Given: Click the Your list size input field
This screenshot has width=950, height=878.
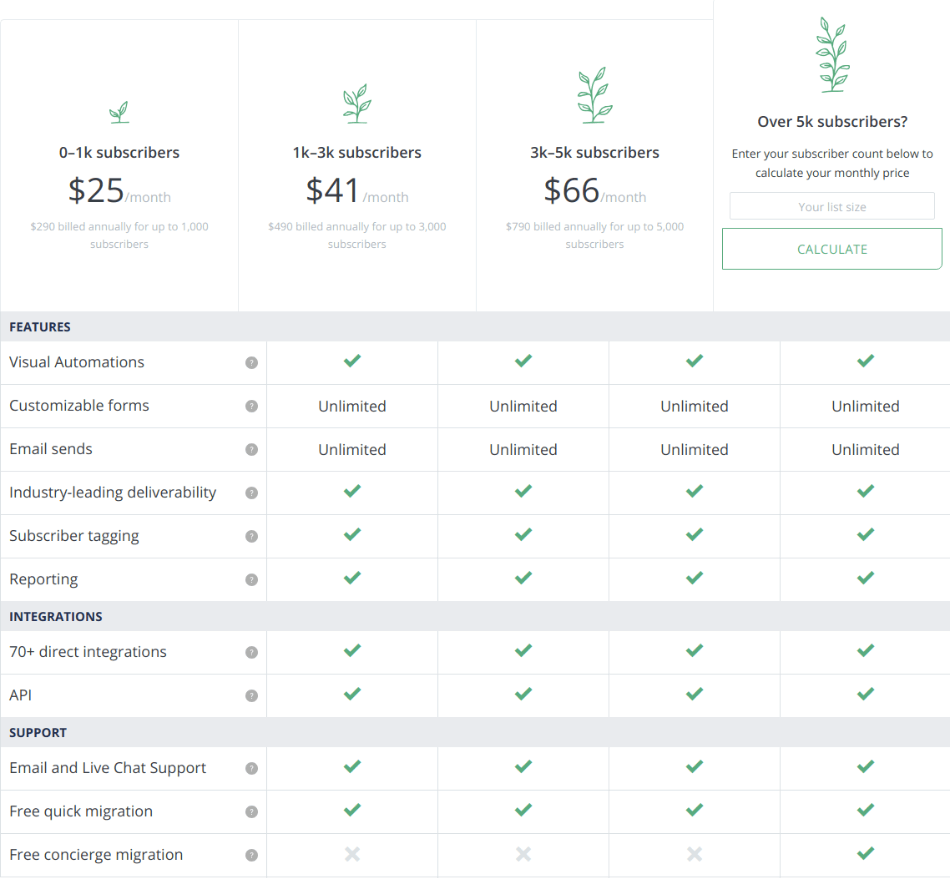Looking at the screenshot, I should [x=832, y=205].
